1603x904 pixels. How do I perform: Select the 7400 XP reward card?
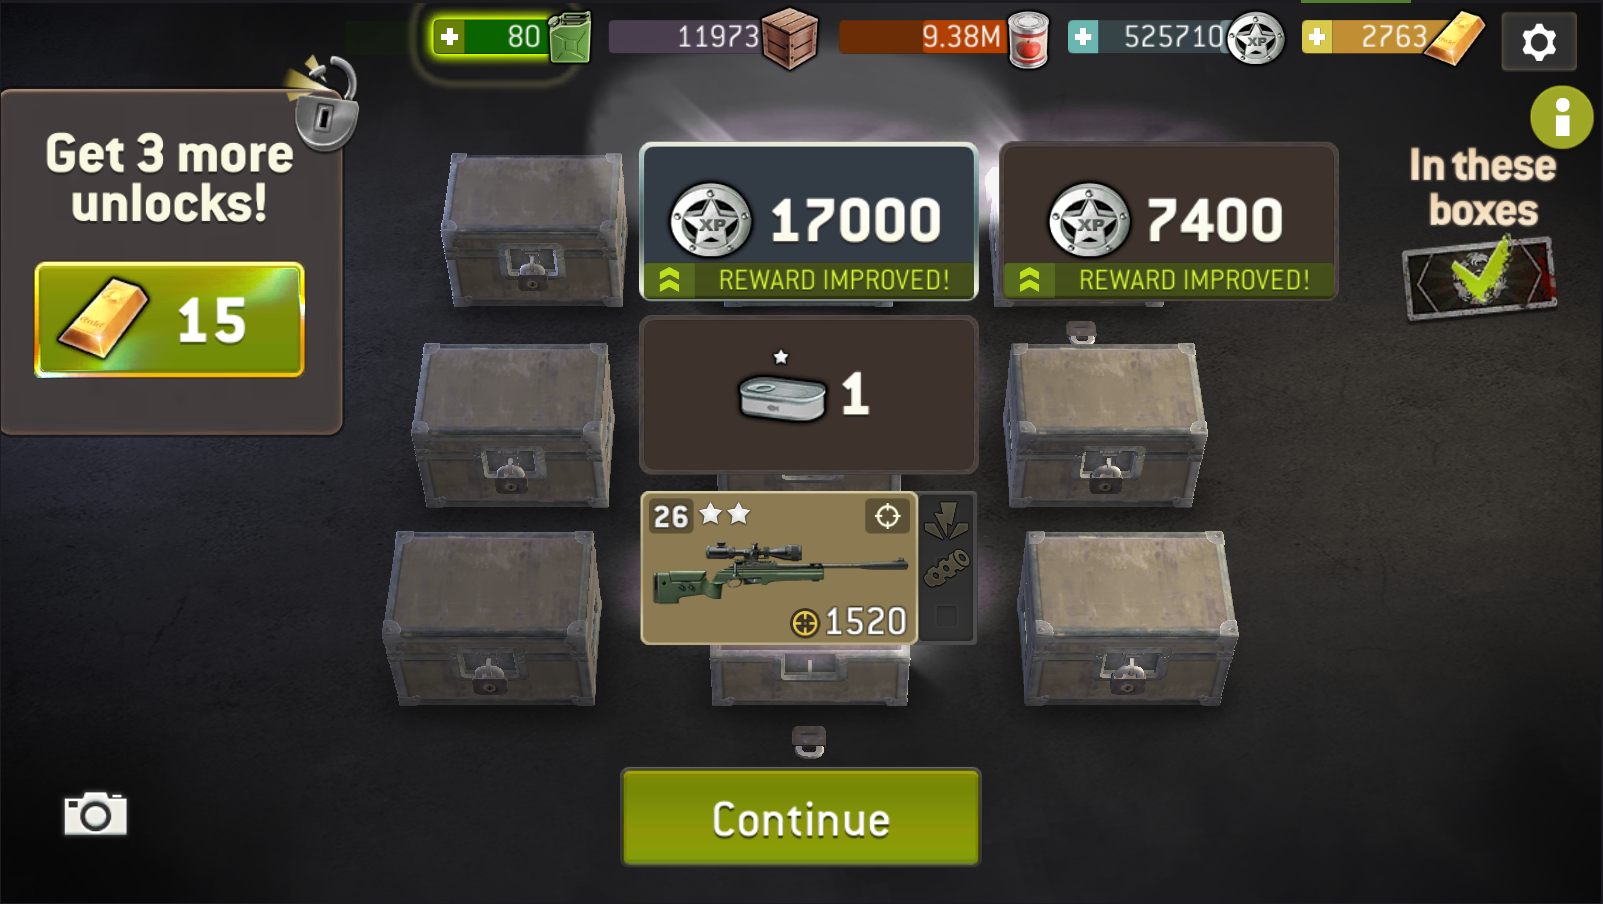pyautogui.click(x=1168, y=221)
